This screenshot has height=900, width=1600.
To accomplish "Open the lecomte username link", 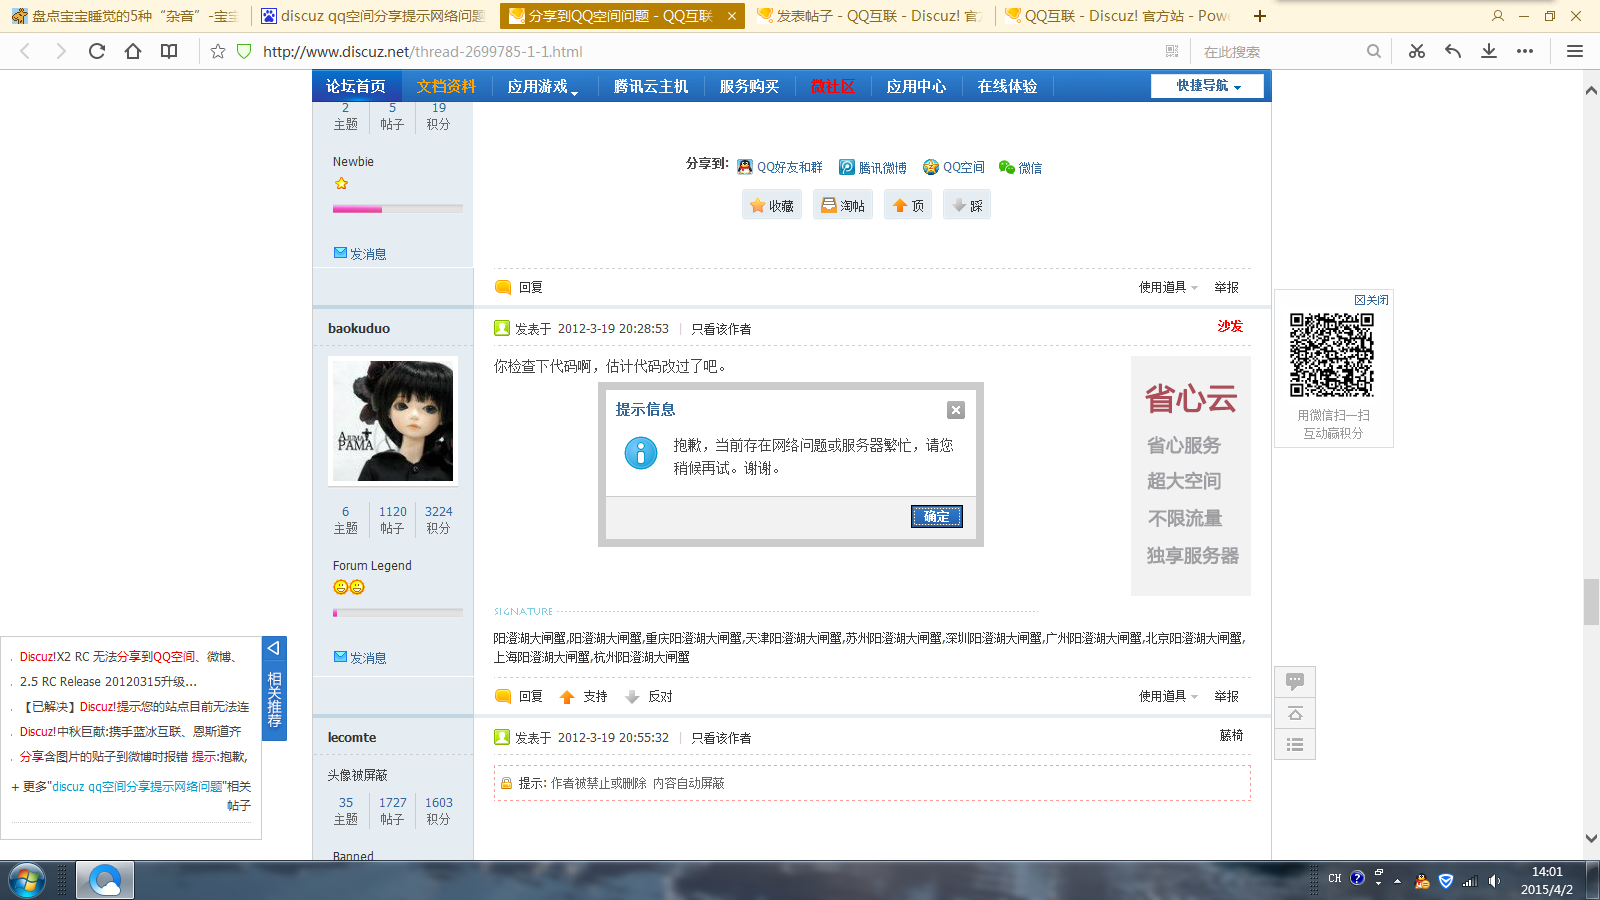I will tap(352, 737).
